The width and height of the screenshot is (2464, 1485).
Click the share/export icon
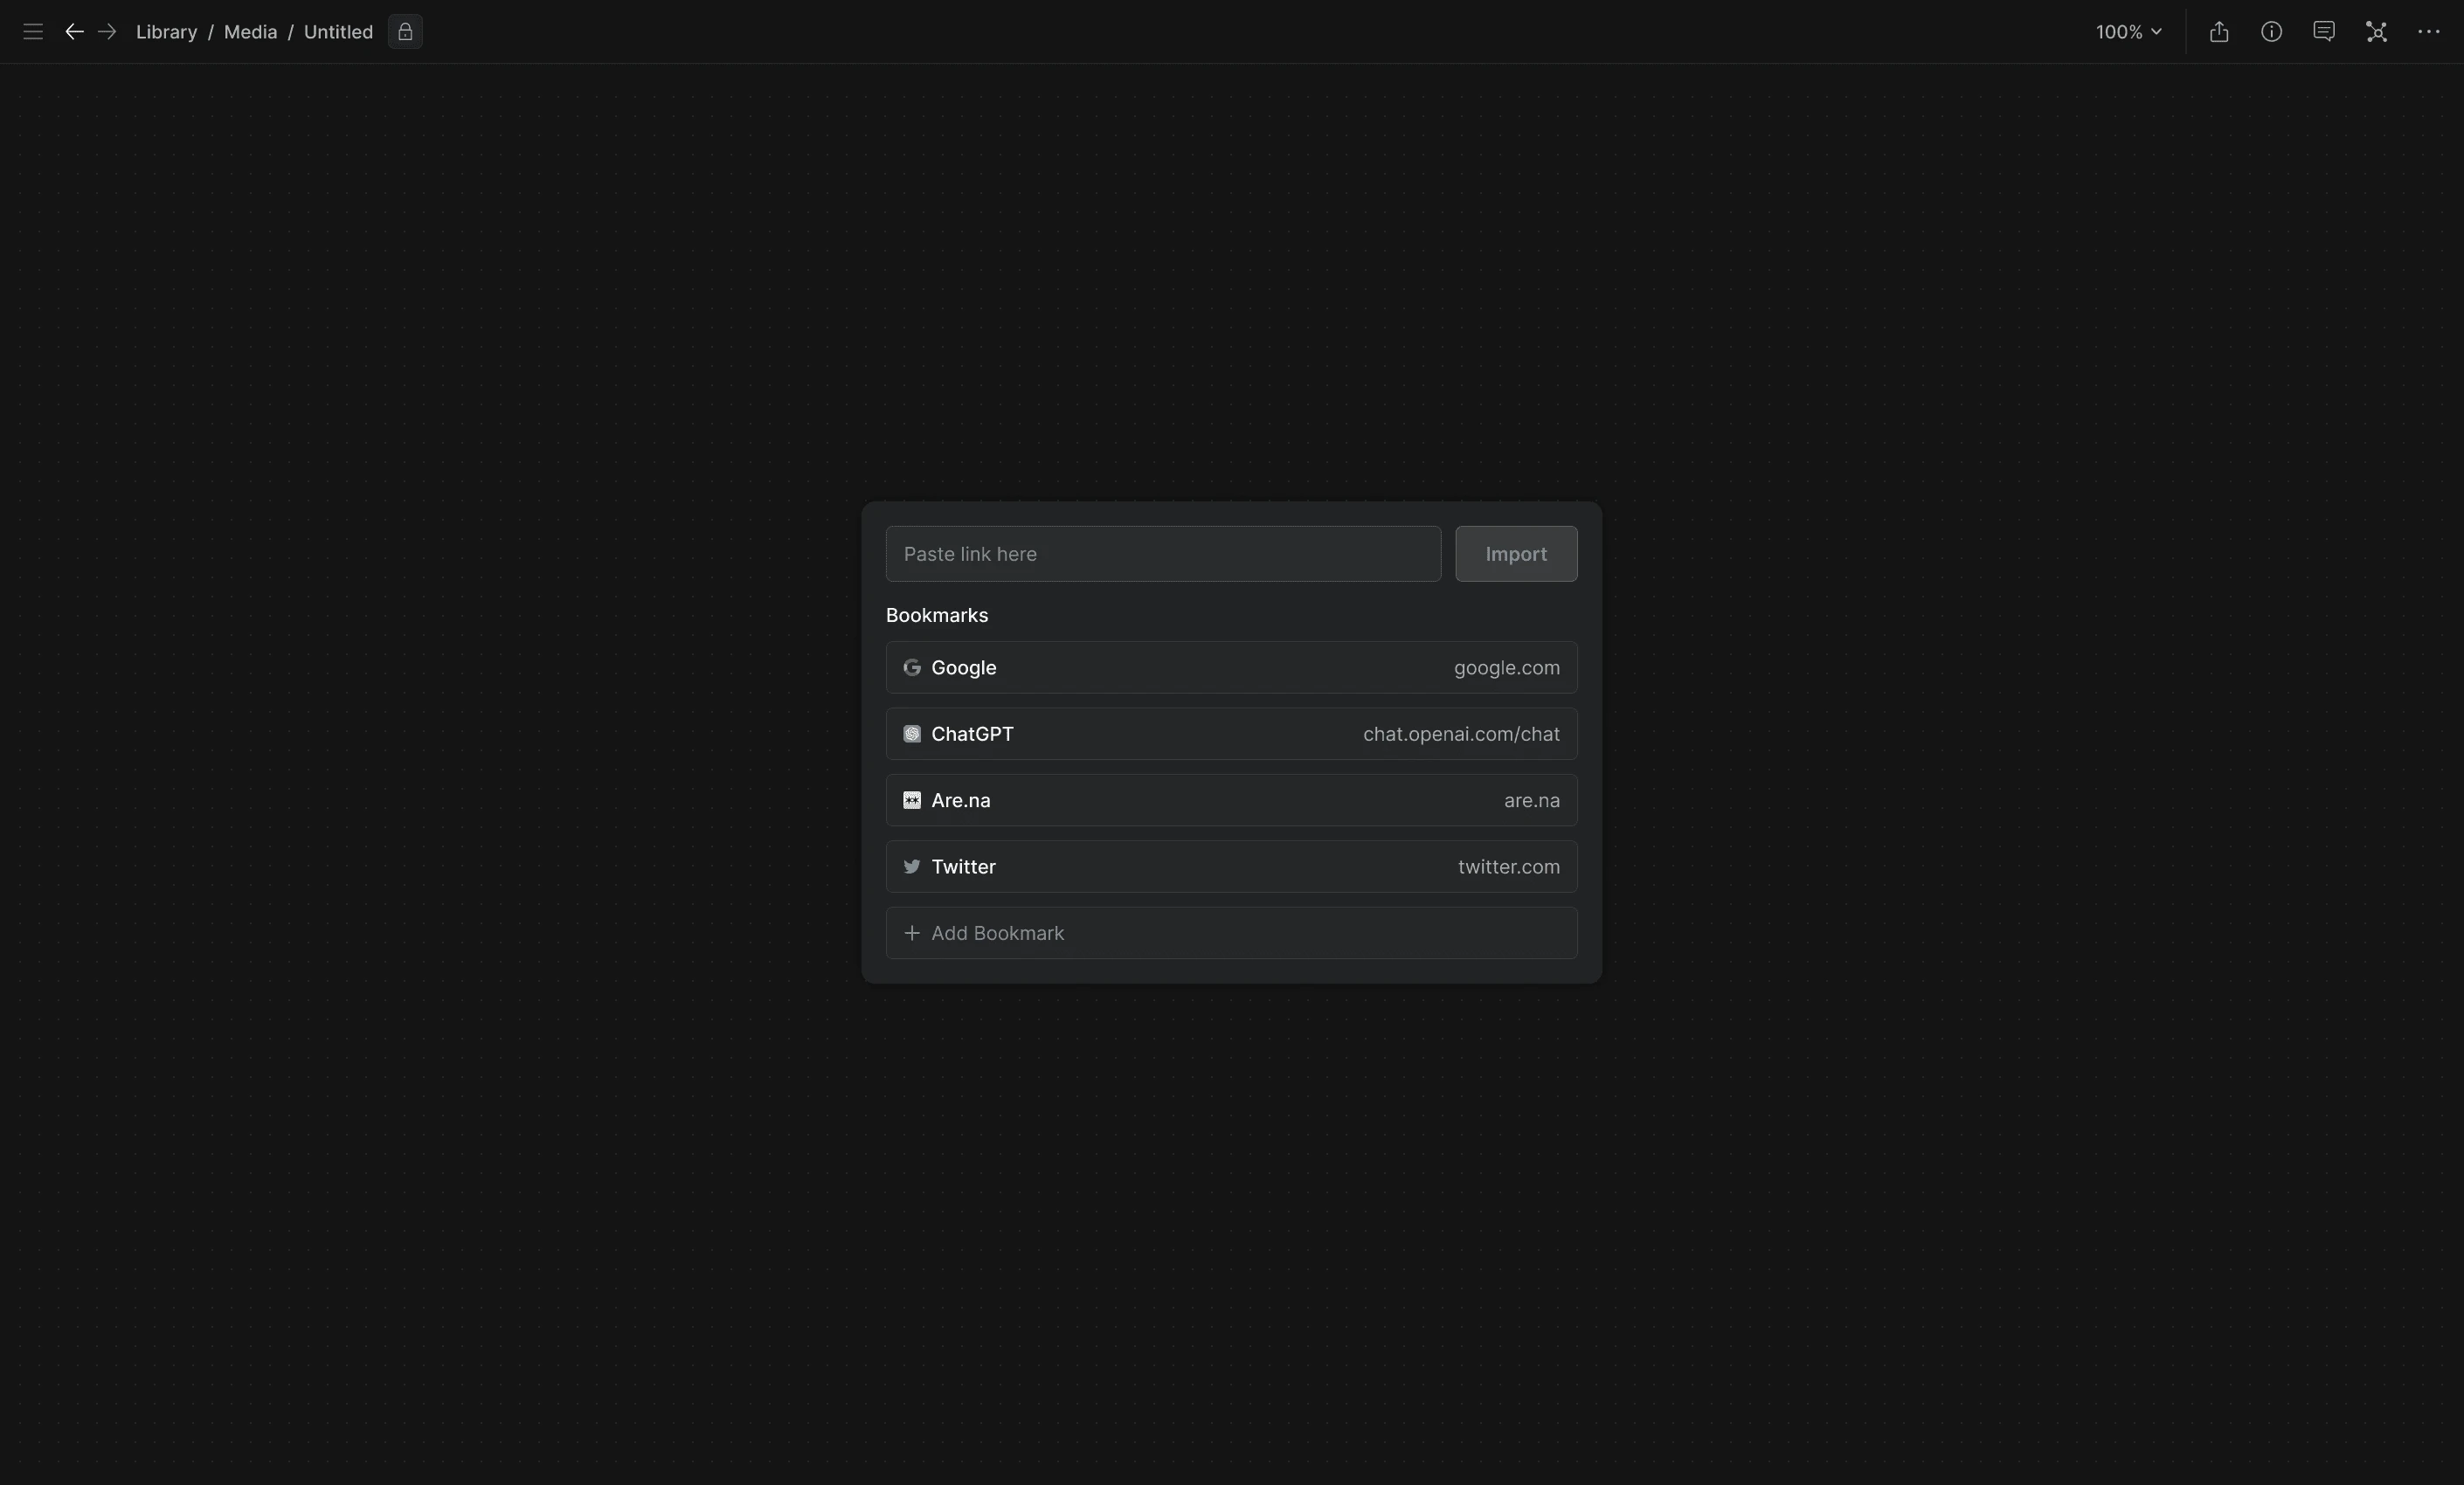(x=2219, y=32)
